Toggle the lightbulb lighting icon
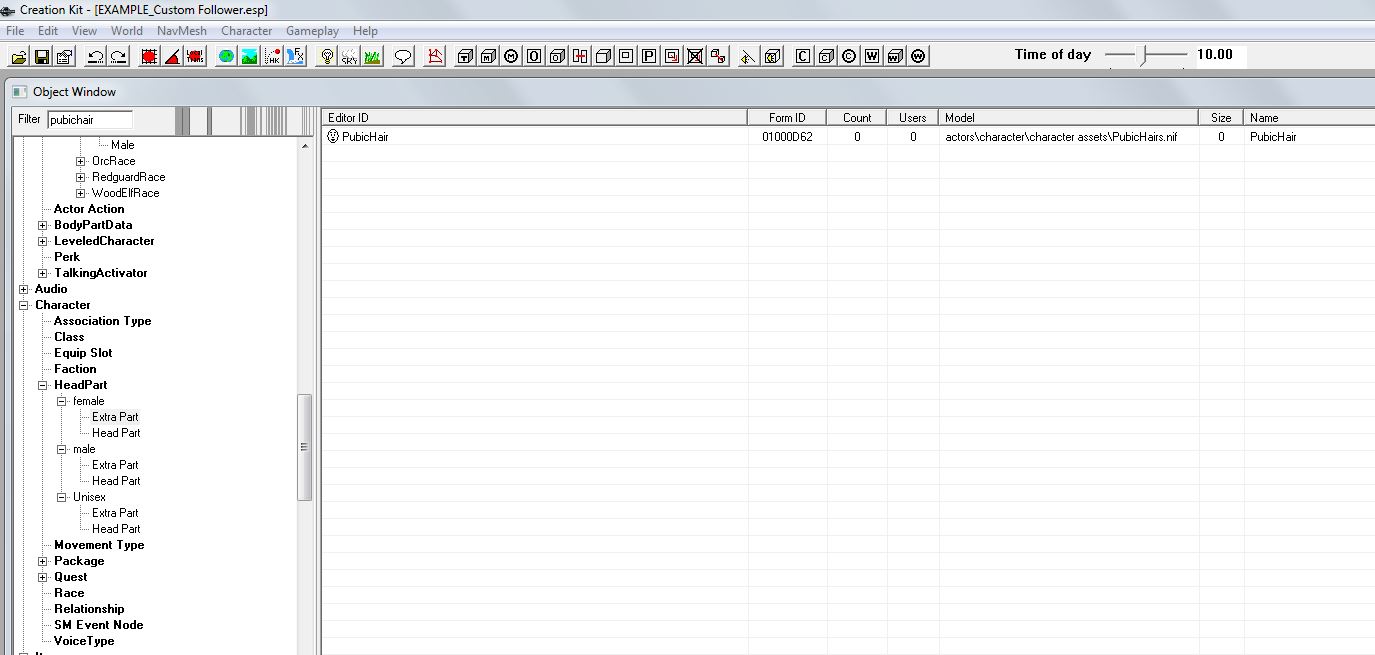The width and height of the screenshot is (1375, 655). pos(326,56)
